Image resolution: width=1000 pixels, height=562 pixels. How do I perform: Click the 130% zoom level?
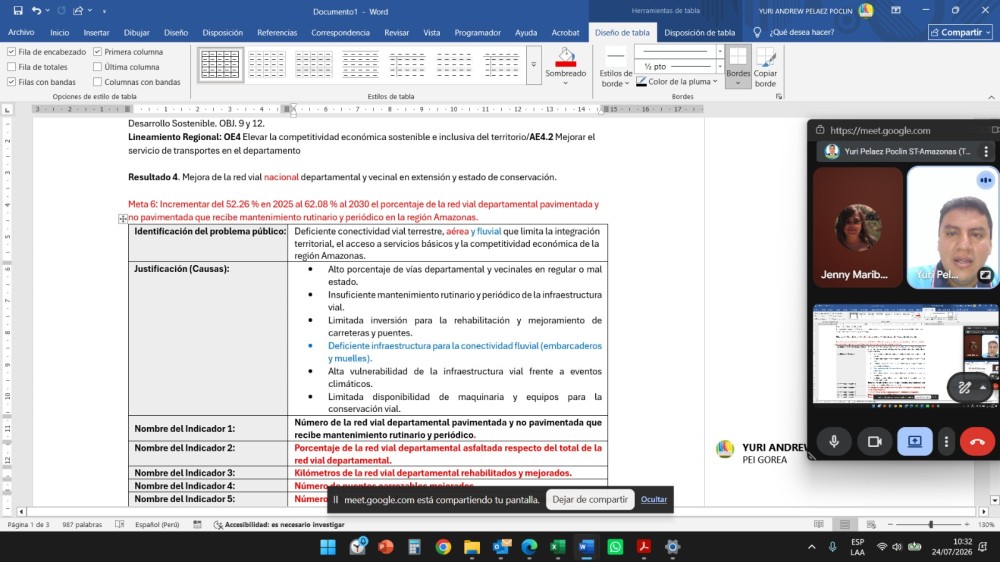[x=987, y=524]
